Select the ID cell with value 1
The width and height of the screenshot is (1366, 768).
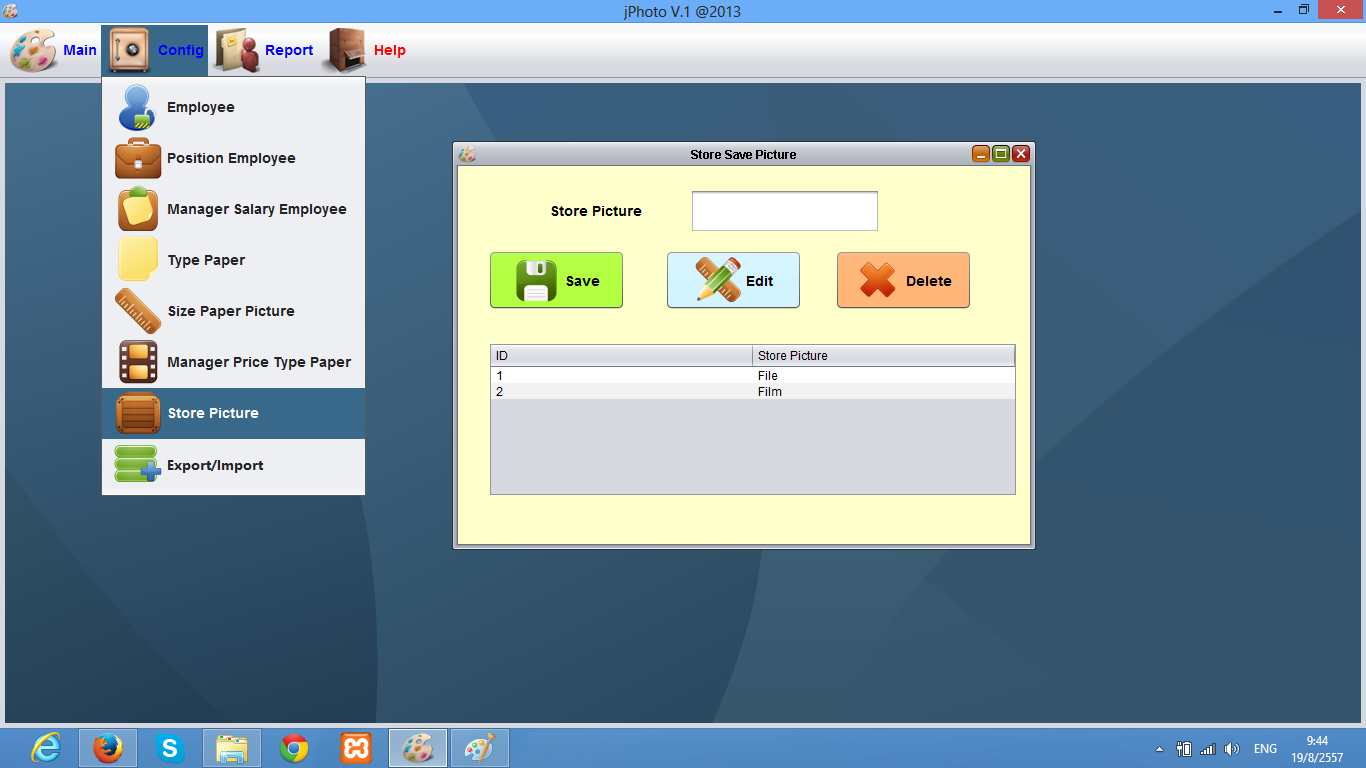pyautogui.click(x=622, y=376)
